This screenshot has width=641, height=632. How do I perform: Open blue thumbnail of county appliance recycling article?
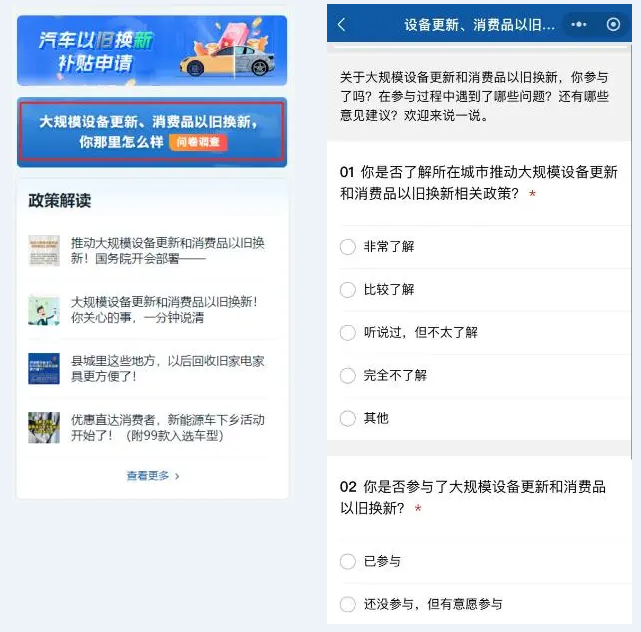44,369
